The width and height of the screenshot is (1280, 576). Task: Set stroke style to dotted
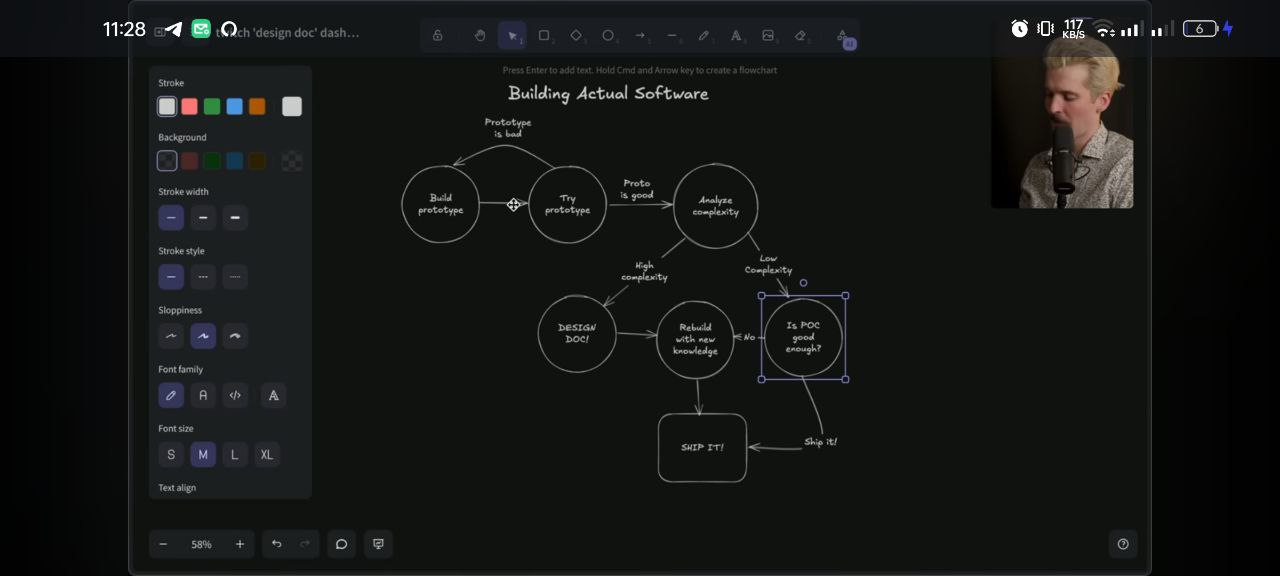pyautogui.click(x=235, y=277)
